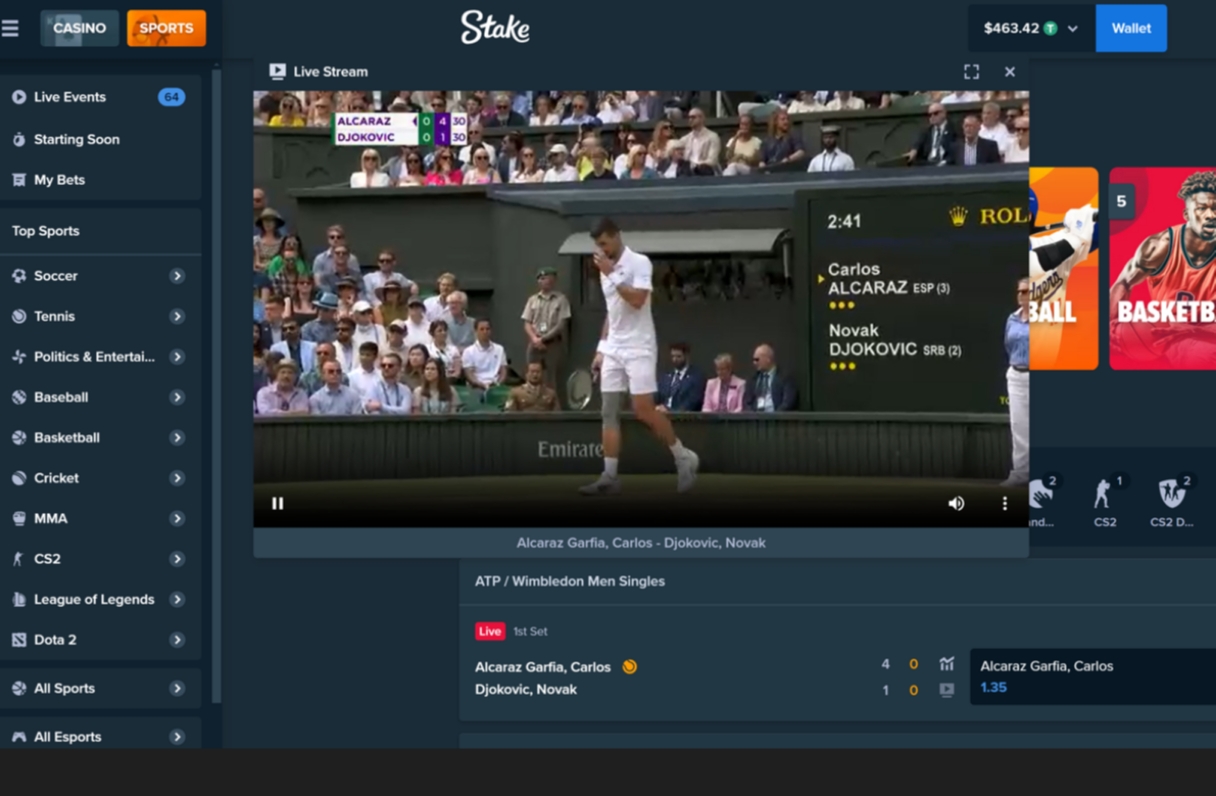Expand the League of Legends chevron
Viewport: 1216px width, 796px height.
click(x=177, y=600)
